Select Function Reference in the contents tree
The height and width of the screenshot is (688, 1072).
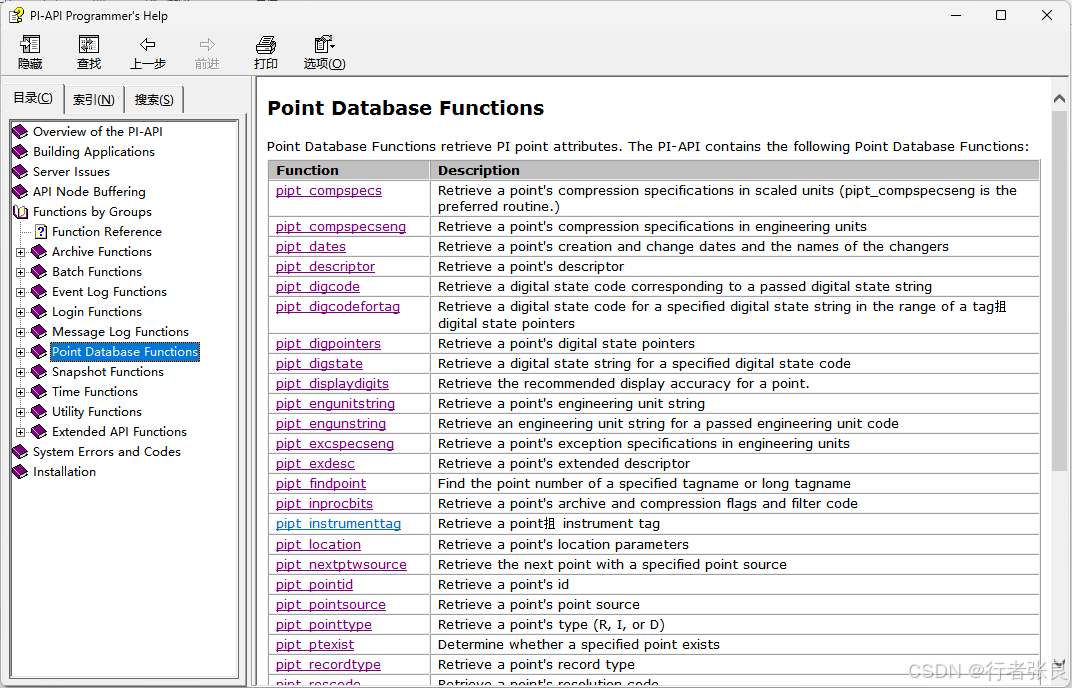[x=107, y=232]
